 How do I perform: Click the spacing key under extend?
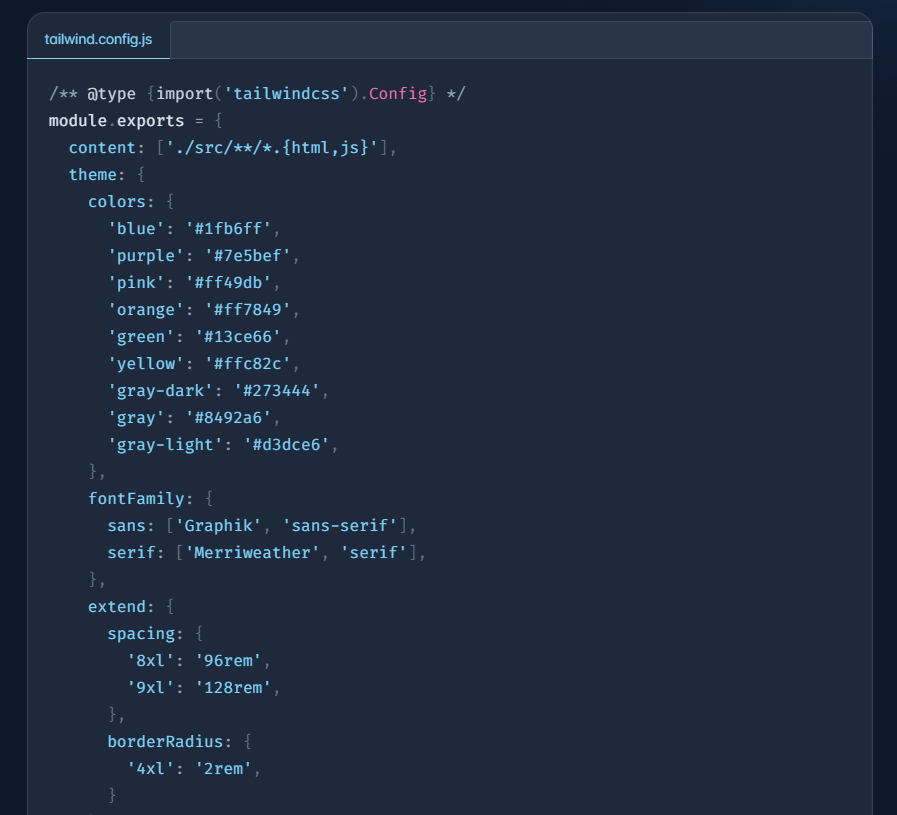pos(143,633)
